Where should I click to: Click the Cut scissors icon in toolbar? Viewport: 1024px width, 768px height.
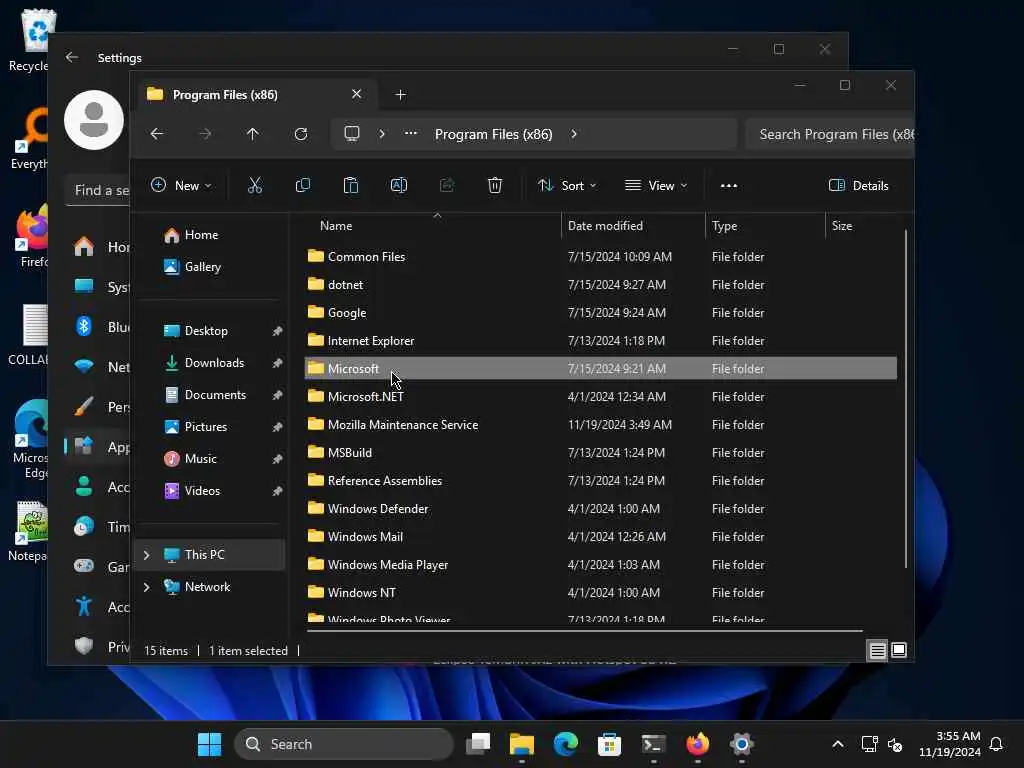255,185
